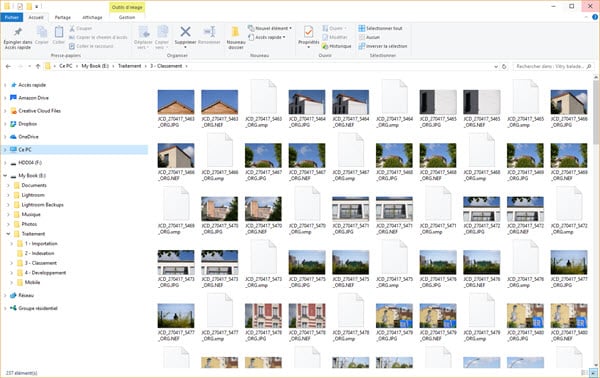Screen dimensions: 600x378
Task: Click Copier le chemin d'accès
Action: tap(98, 37)
